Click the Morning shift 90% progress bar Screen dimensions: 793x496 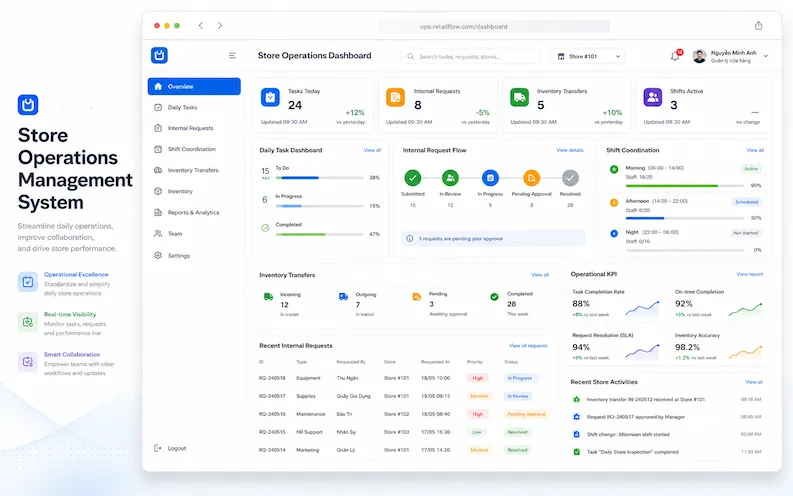pyautogui.click(x=685, y=186)
